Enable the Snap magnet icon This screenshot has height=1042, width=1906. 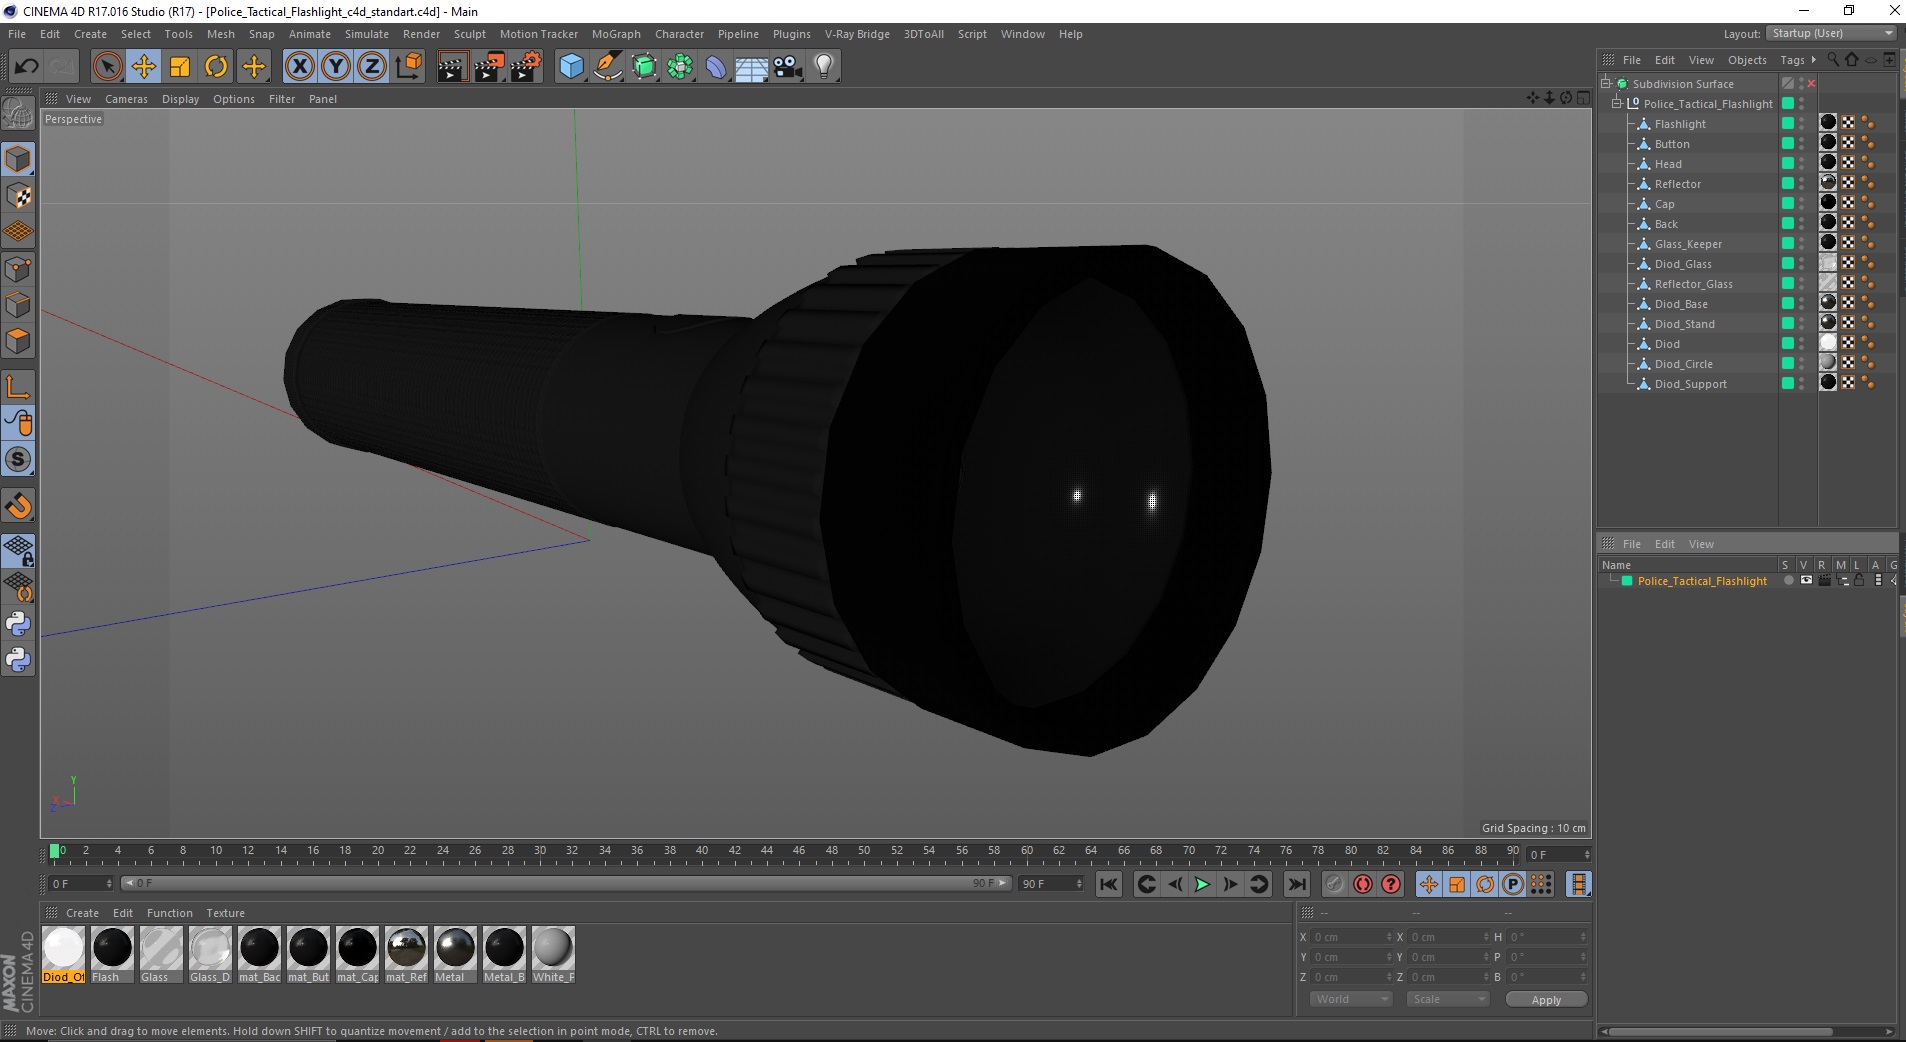pyautogui.click(x=18, y=506)
